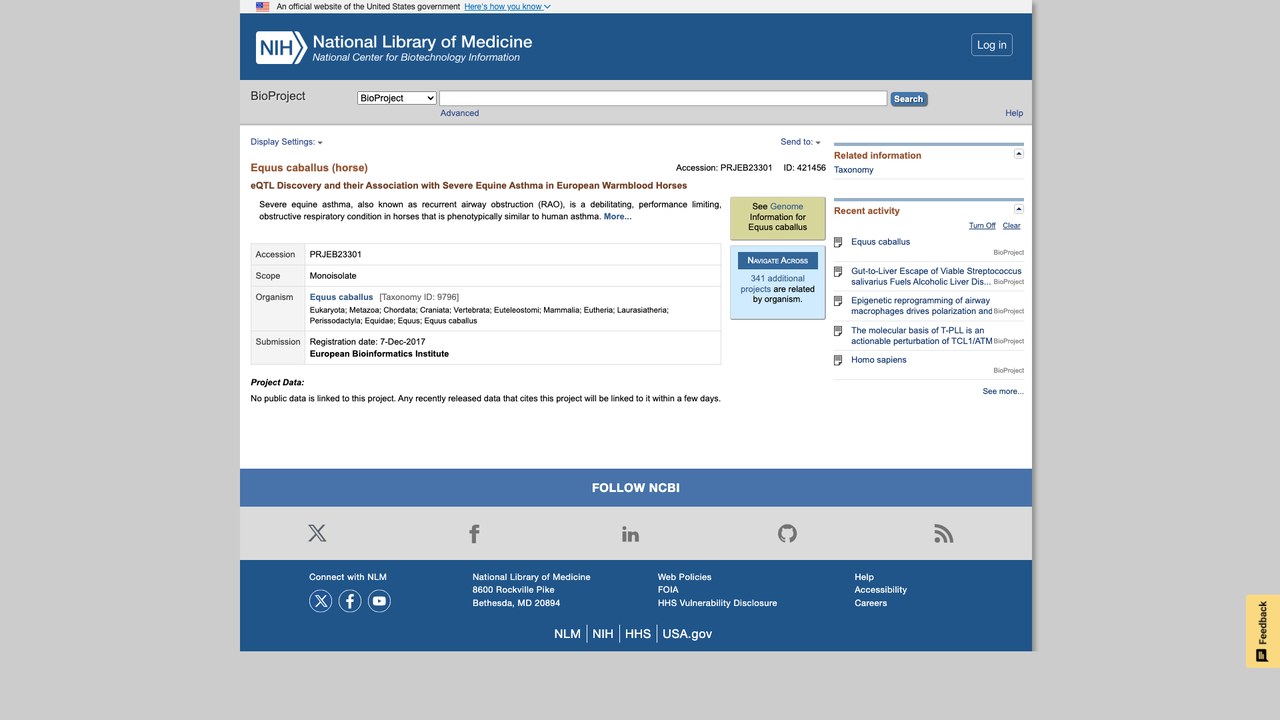Clear the recent activity list
Viewport: 1280px width, 720px height.
(1012, 226)
